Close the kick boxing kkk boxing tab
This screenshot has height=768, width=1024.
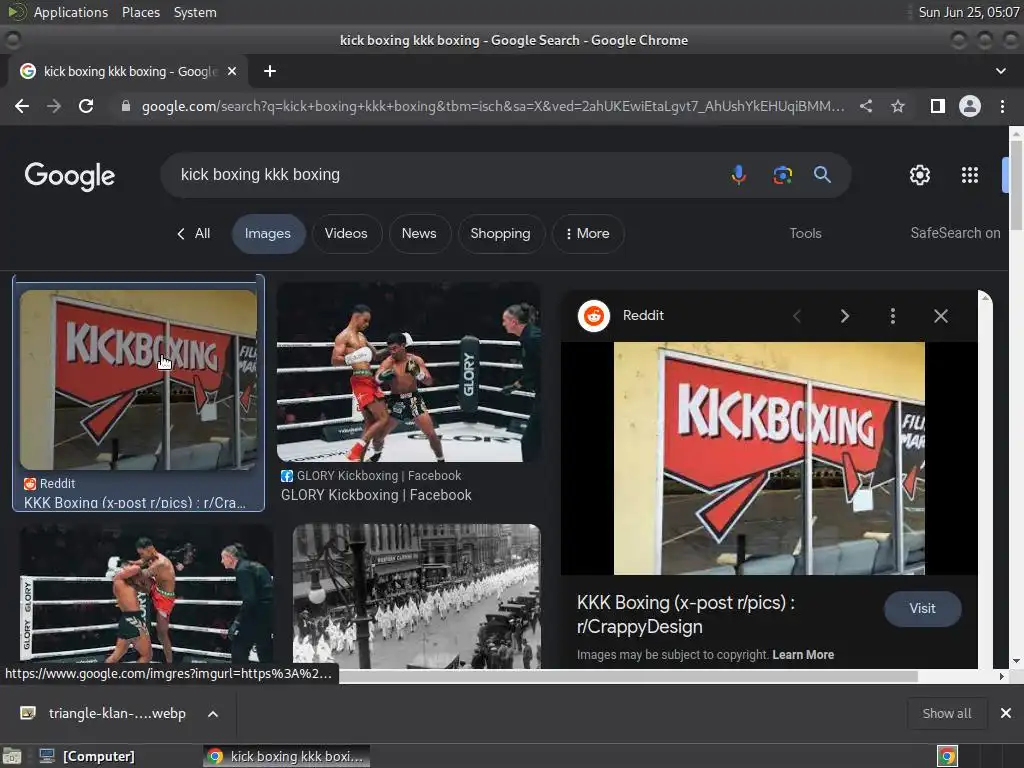click(x=232, y=71)
